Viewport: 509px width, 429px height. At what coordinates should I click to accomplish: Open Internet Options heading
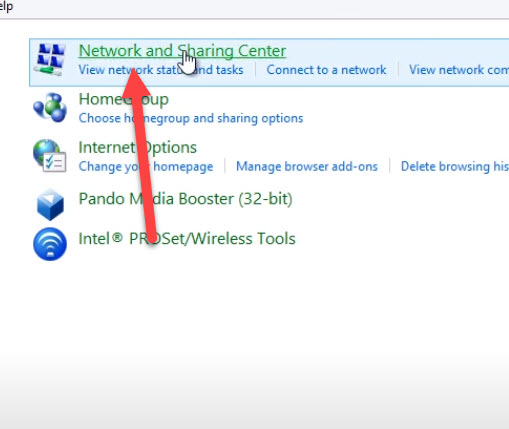(x=138, y=147)
